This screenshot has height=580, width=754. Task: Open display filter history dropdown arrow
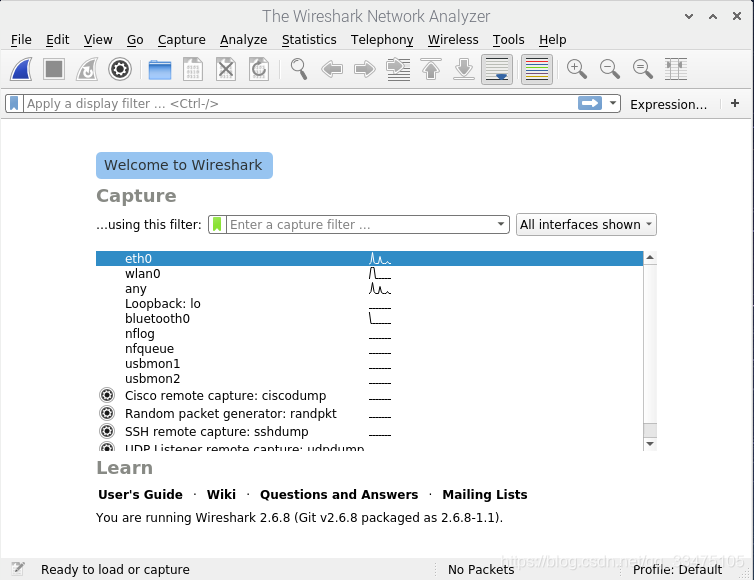pyautogui.click(x=613, y=103)
